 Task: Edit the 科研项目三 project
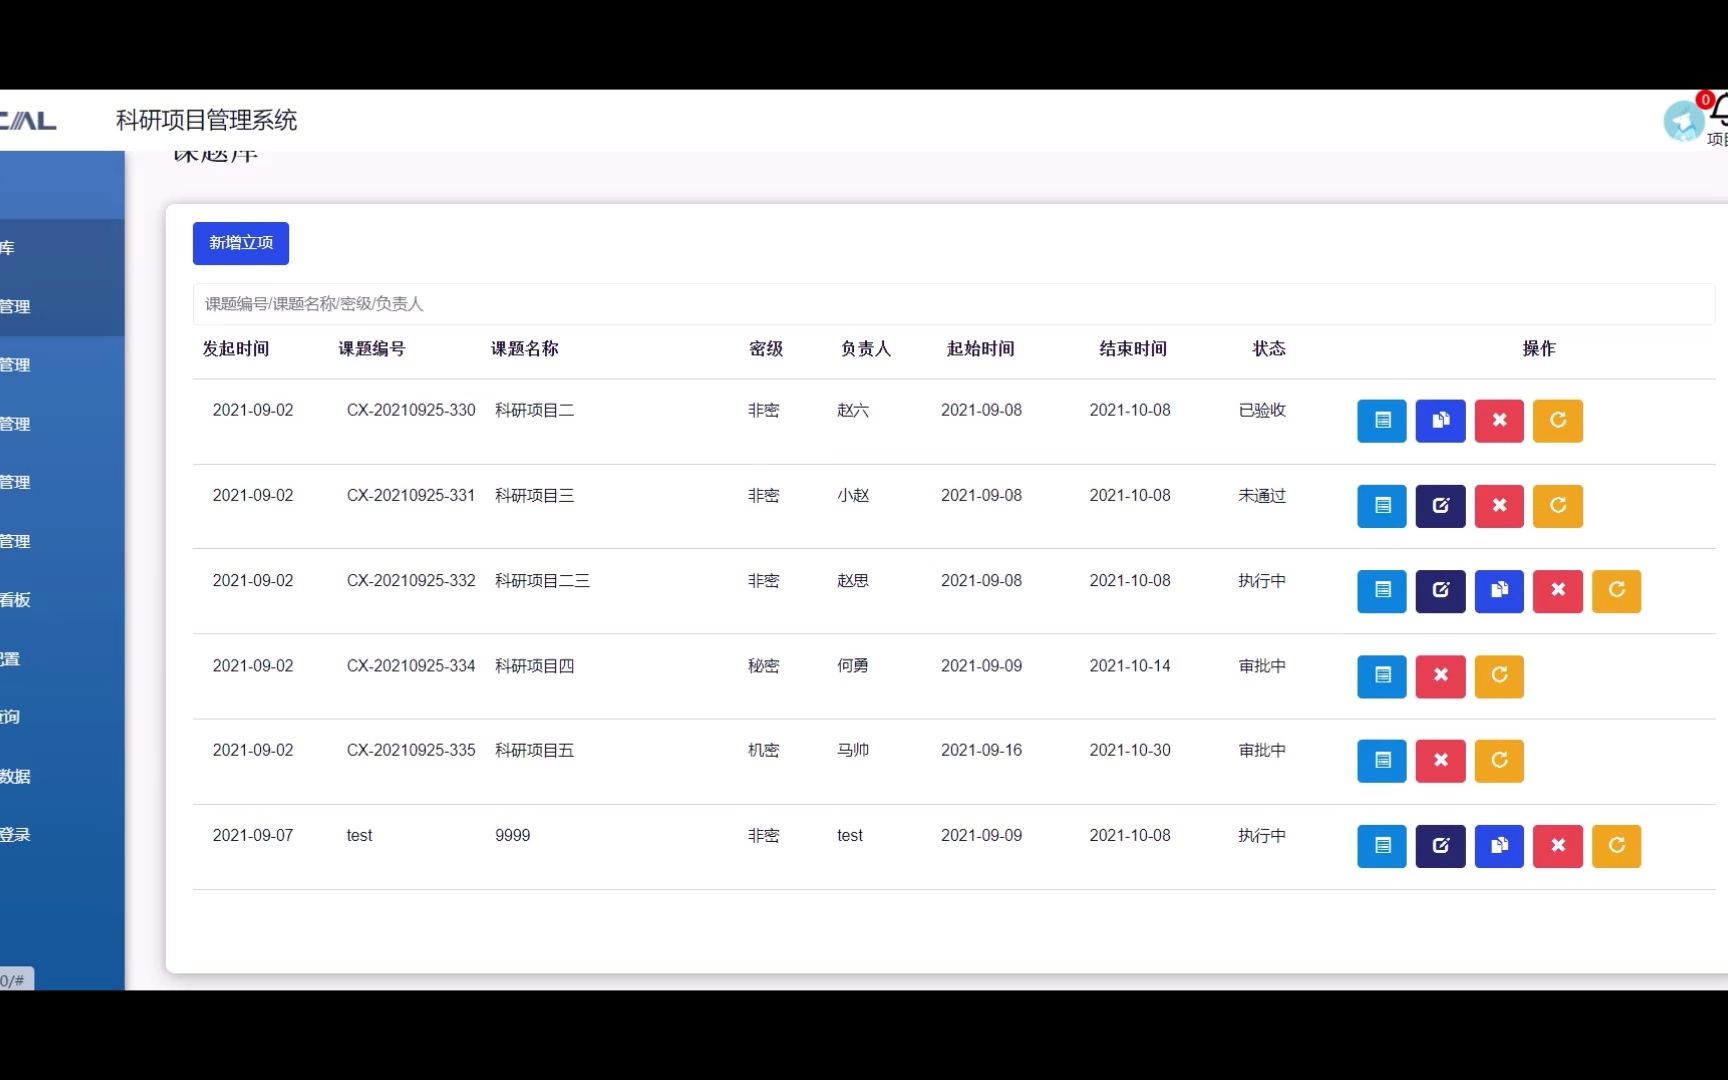1440,506
